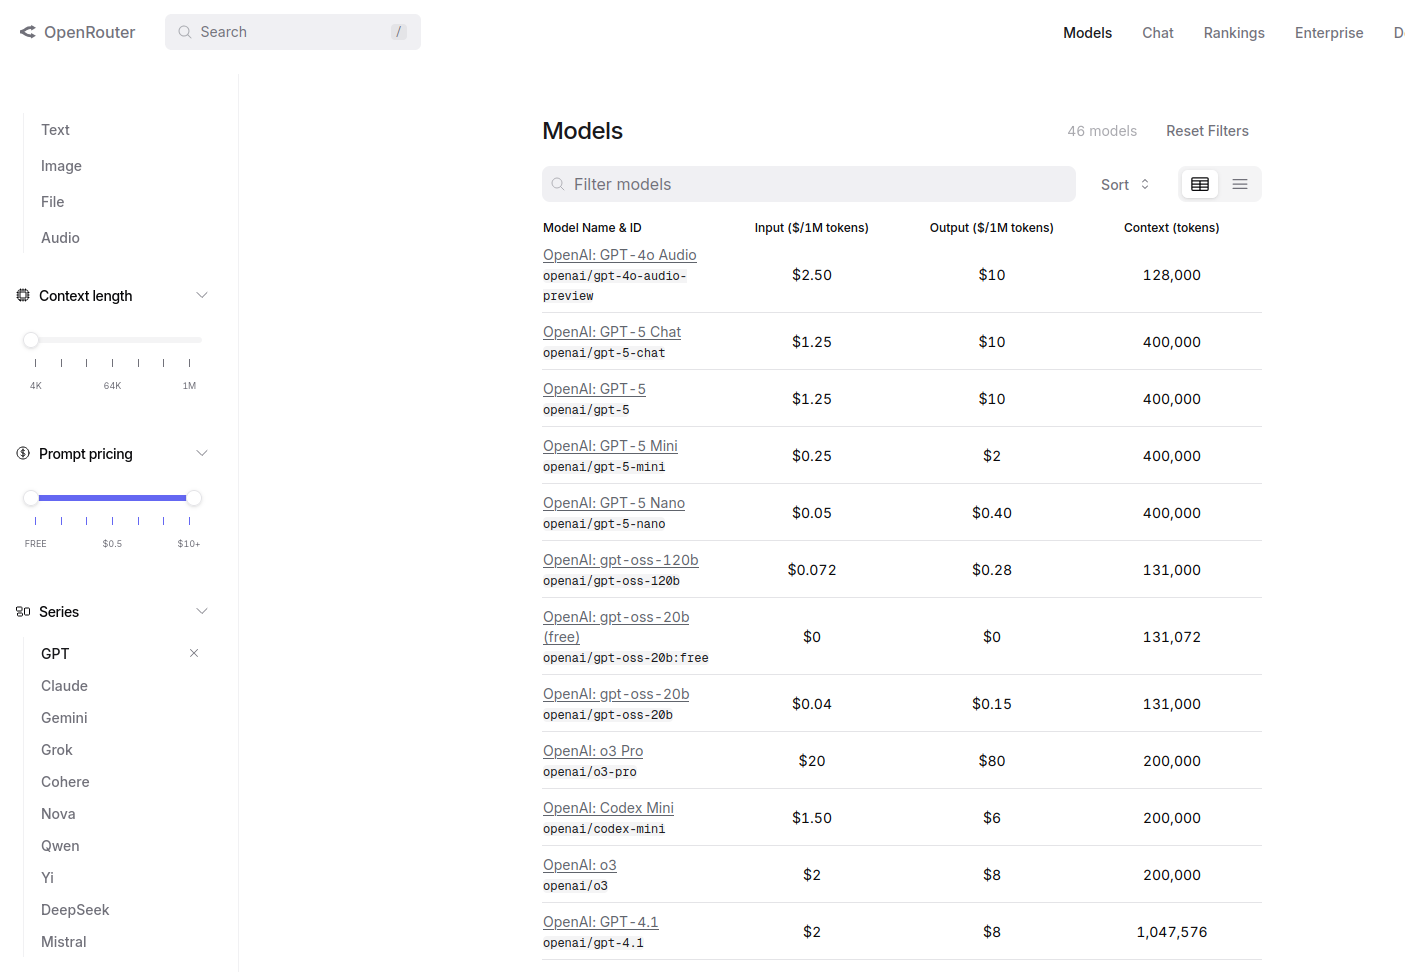Click the magnifier icon in Filter models
The width and height of the screenshot is (1405, 972).
point(558,184)
